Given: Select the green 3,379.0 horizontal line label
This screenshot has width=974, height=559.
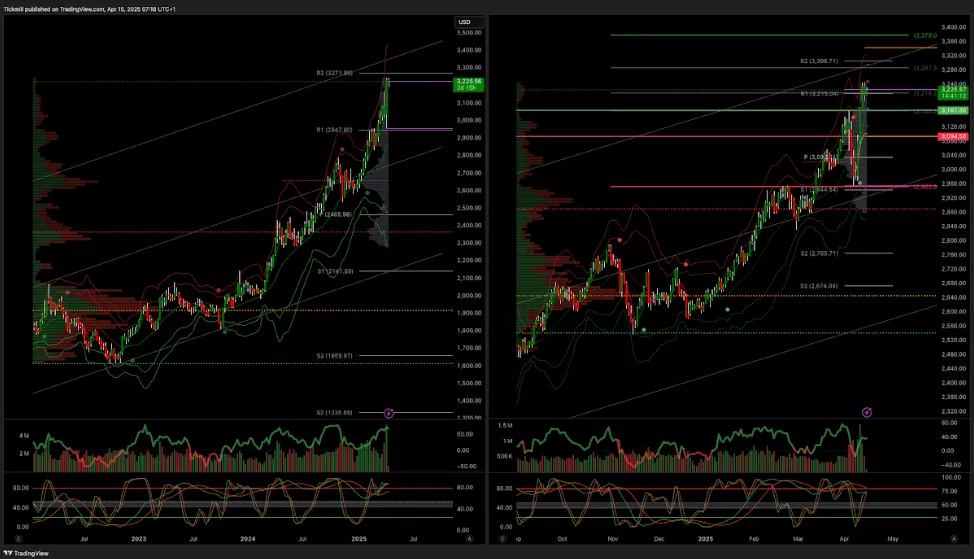Looking at the screenshot, I should click(924, 35).
